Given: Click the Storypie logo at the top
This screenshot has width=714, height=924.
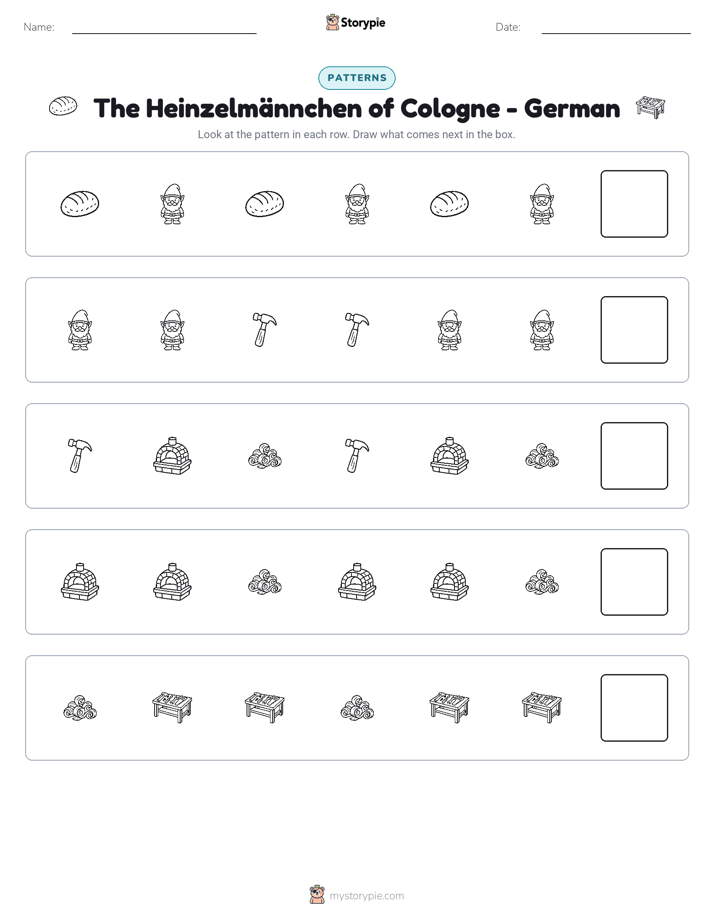Looking at the screenshot, I should (x=355, y=22).
